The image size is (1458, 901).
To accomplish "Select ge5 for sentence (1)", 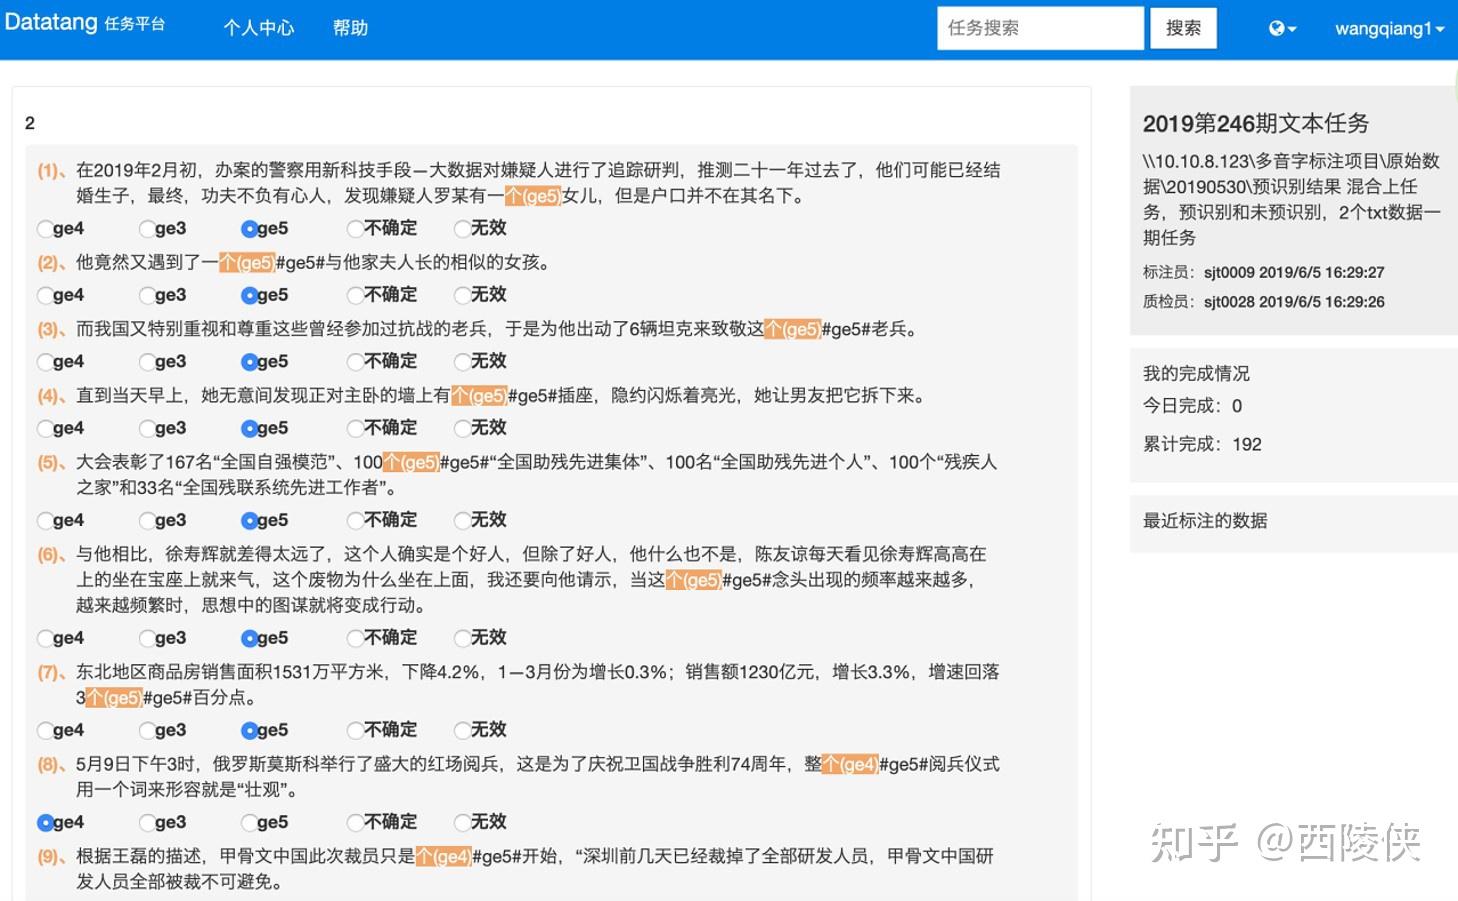I will 249,229.
